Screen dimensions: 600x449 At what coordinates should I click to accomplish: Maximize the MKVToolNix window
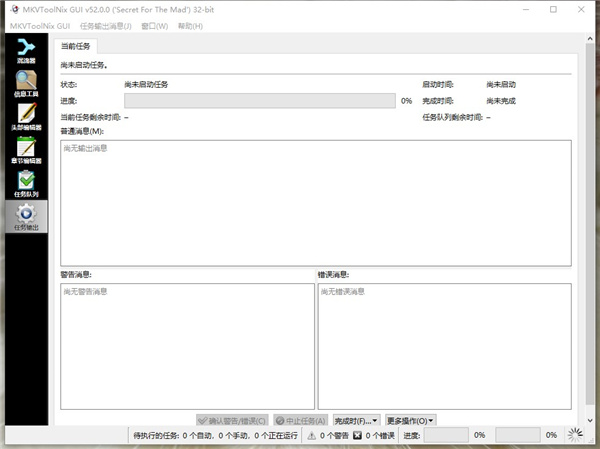point(553,10)
